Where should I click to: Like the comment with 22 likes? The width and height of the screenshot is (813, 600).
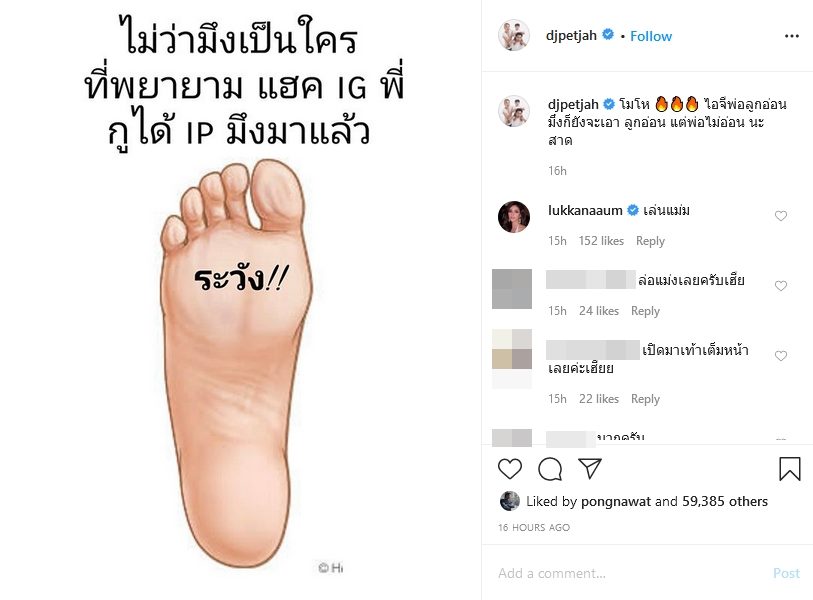(781, 356)
